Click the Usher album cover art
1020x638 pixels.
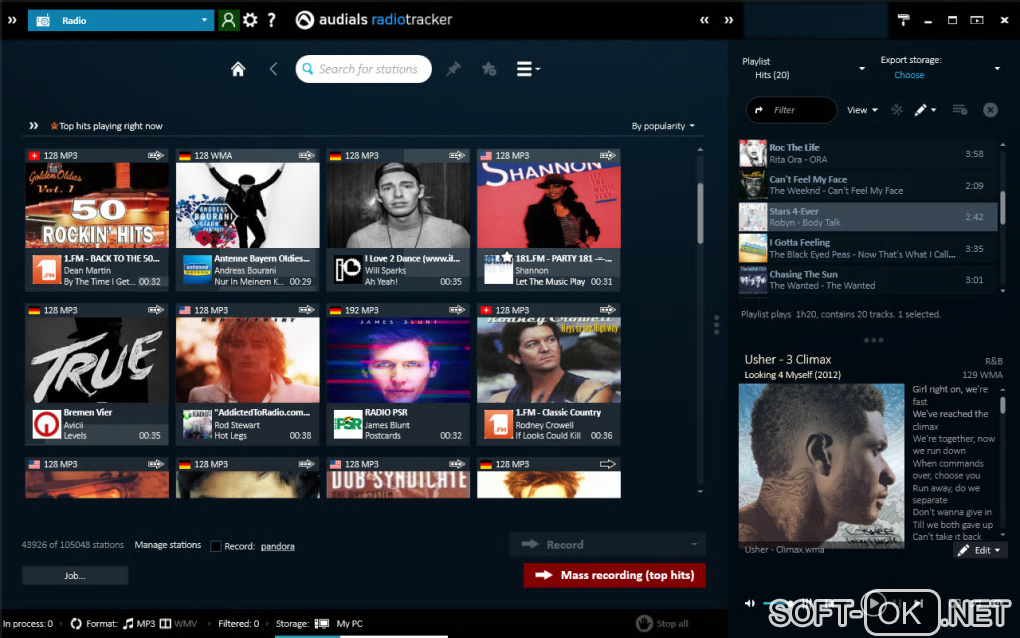(822, 466)
